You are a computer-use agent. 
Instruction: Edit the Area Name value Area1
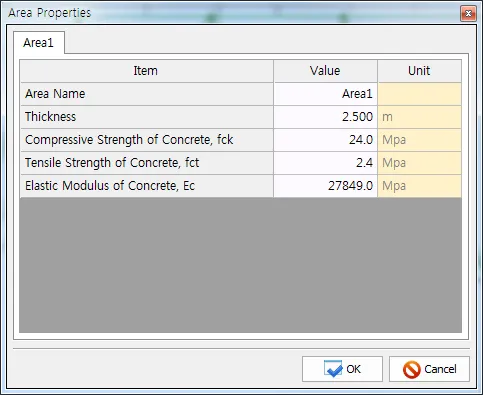click(x=325, y=94)
